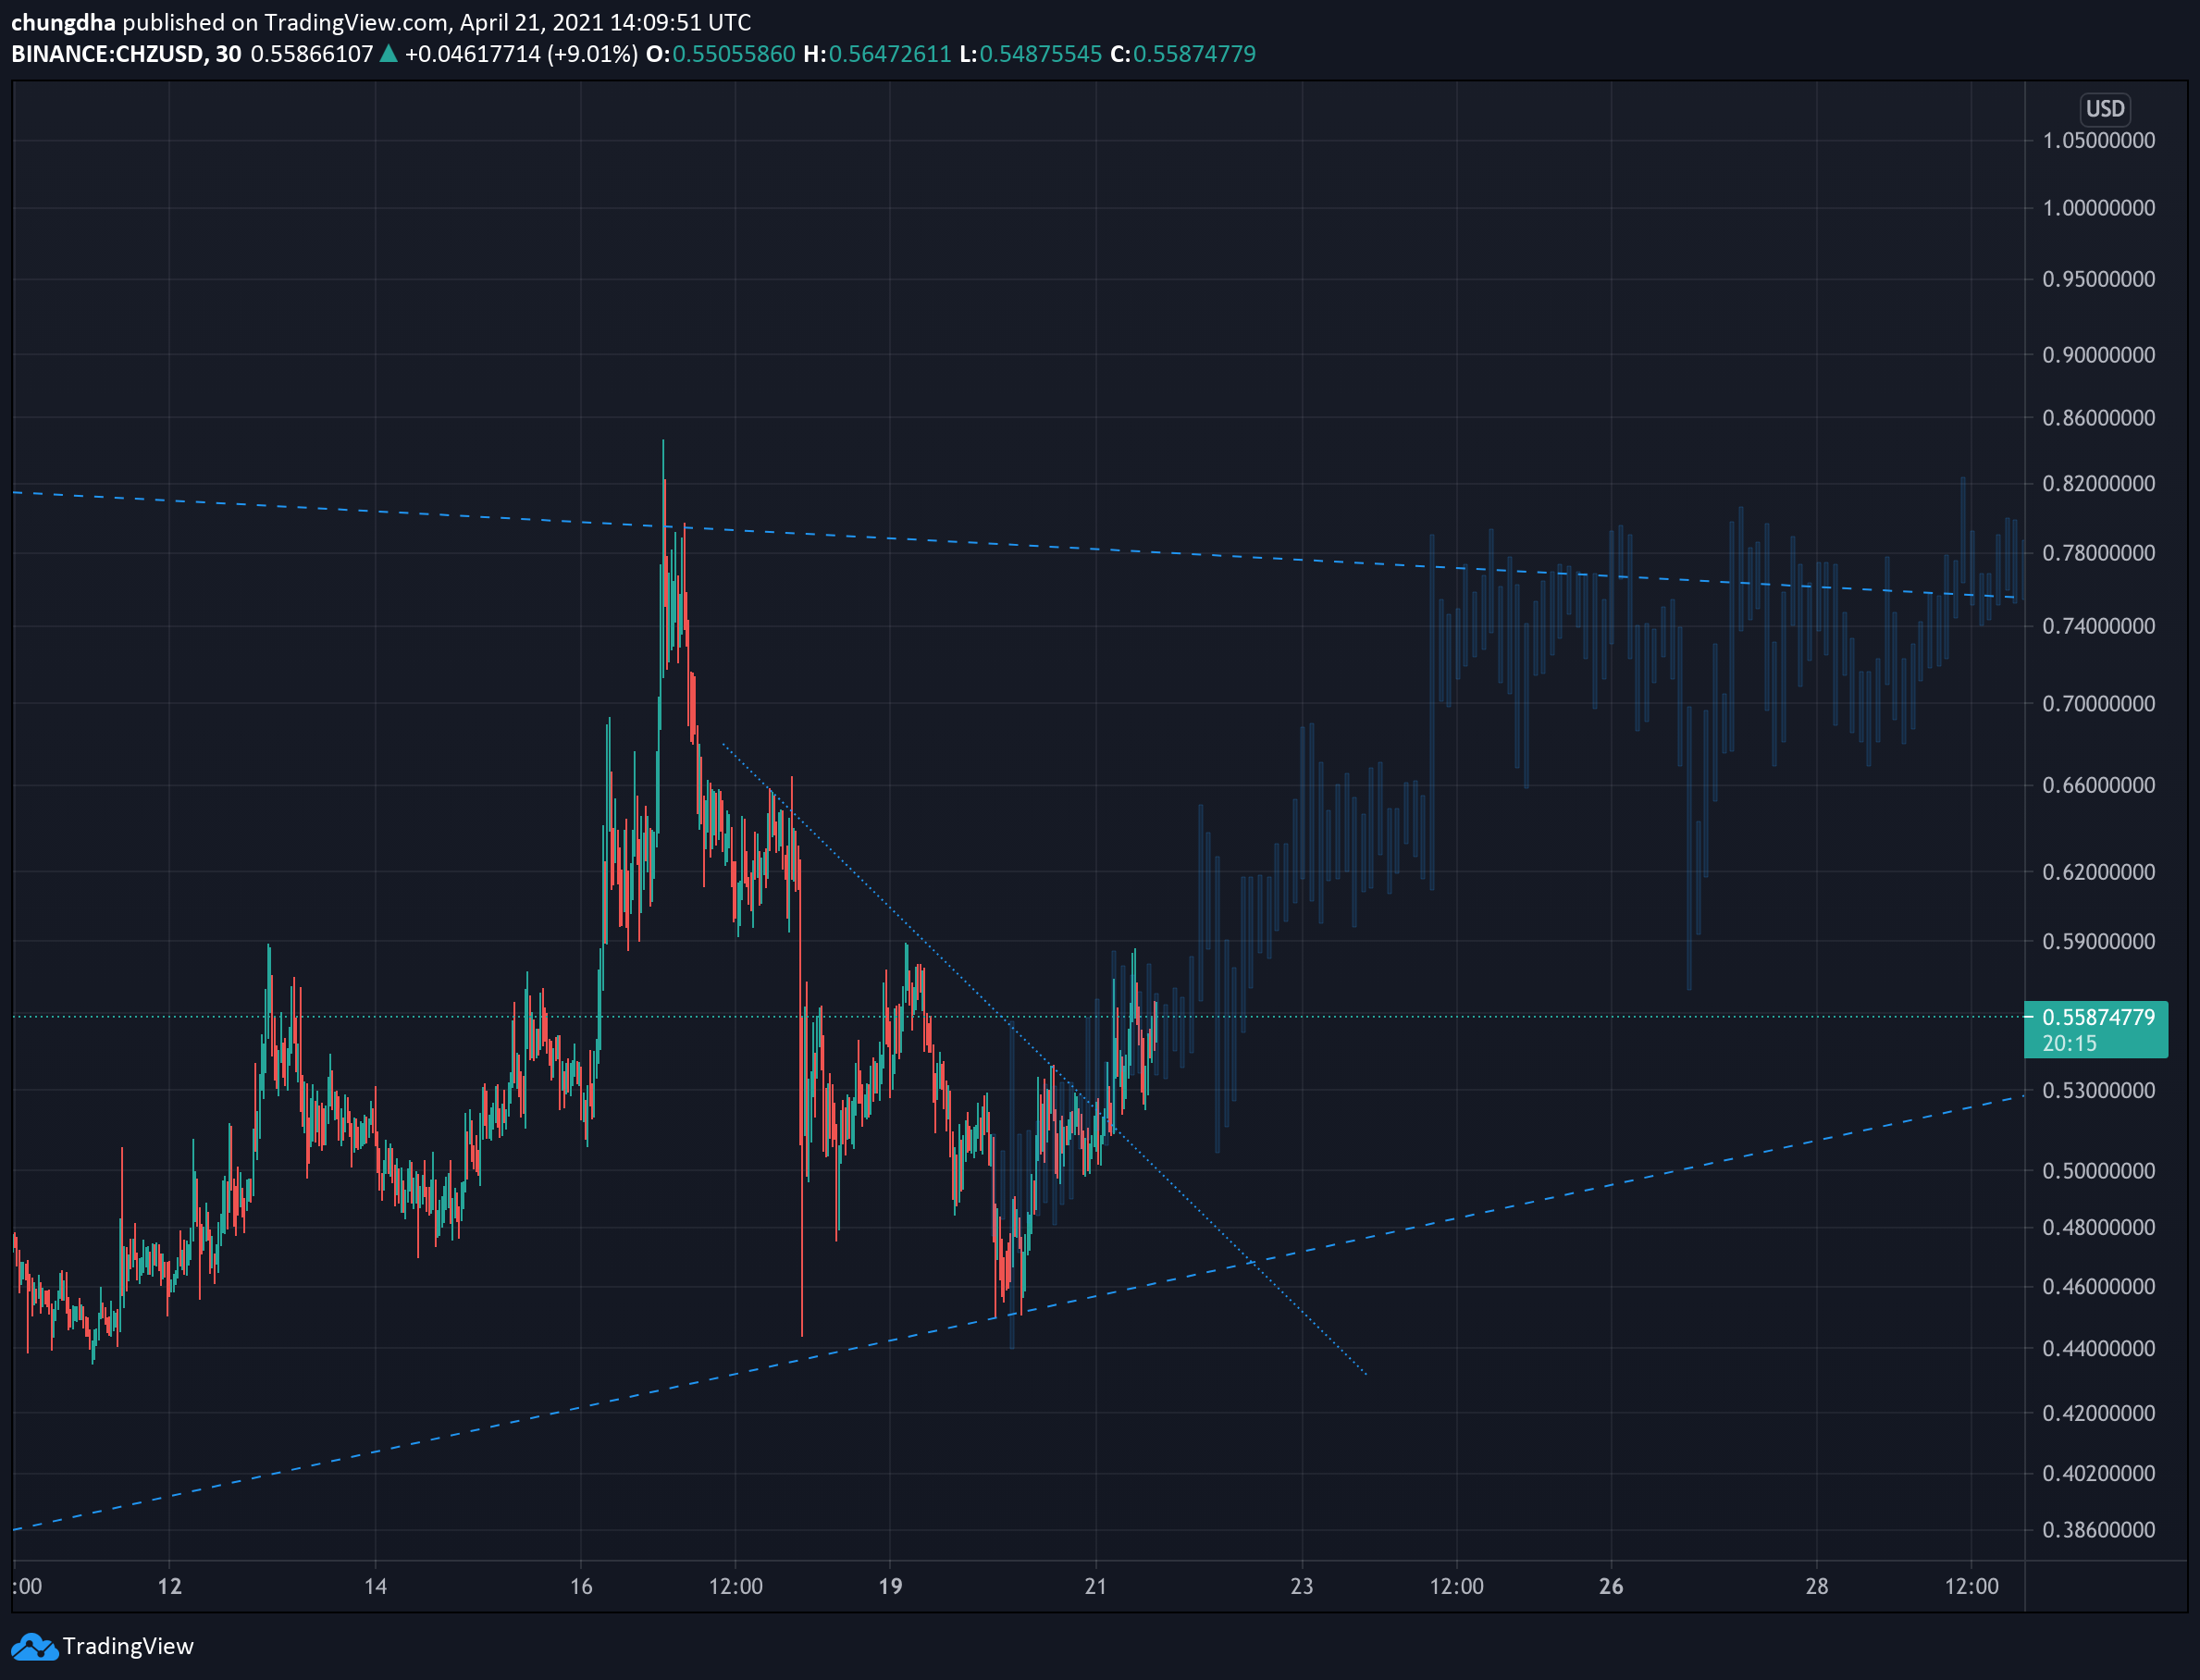Click the USD currency label button

coord(2105,108)
